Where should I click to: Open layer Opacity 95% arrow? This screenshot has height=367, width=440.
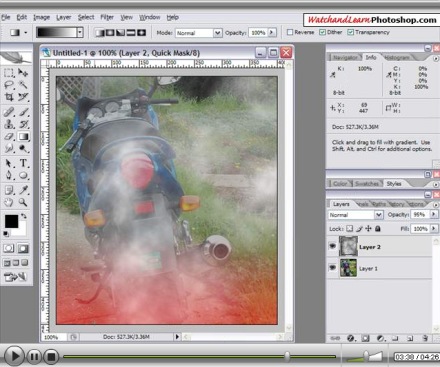pos(434,215)
